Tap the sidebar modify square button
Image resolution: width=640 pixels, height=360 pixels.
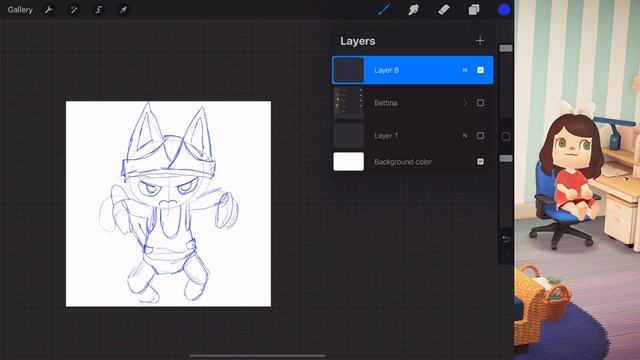[506, 136]
